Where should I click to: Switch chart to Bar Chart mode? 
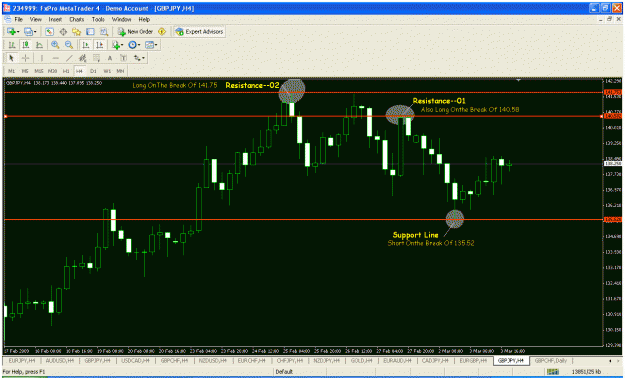(x=12, y=45)
